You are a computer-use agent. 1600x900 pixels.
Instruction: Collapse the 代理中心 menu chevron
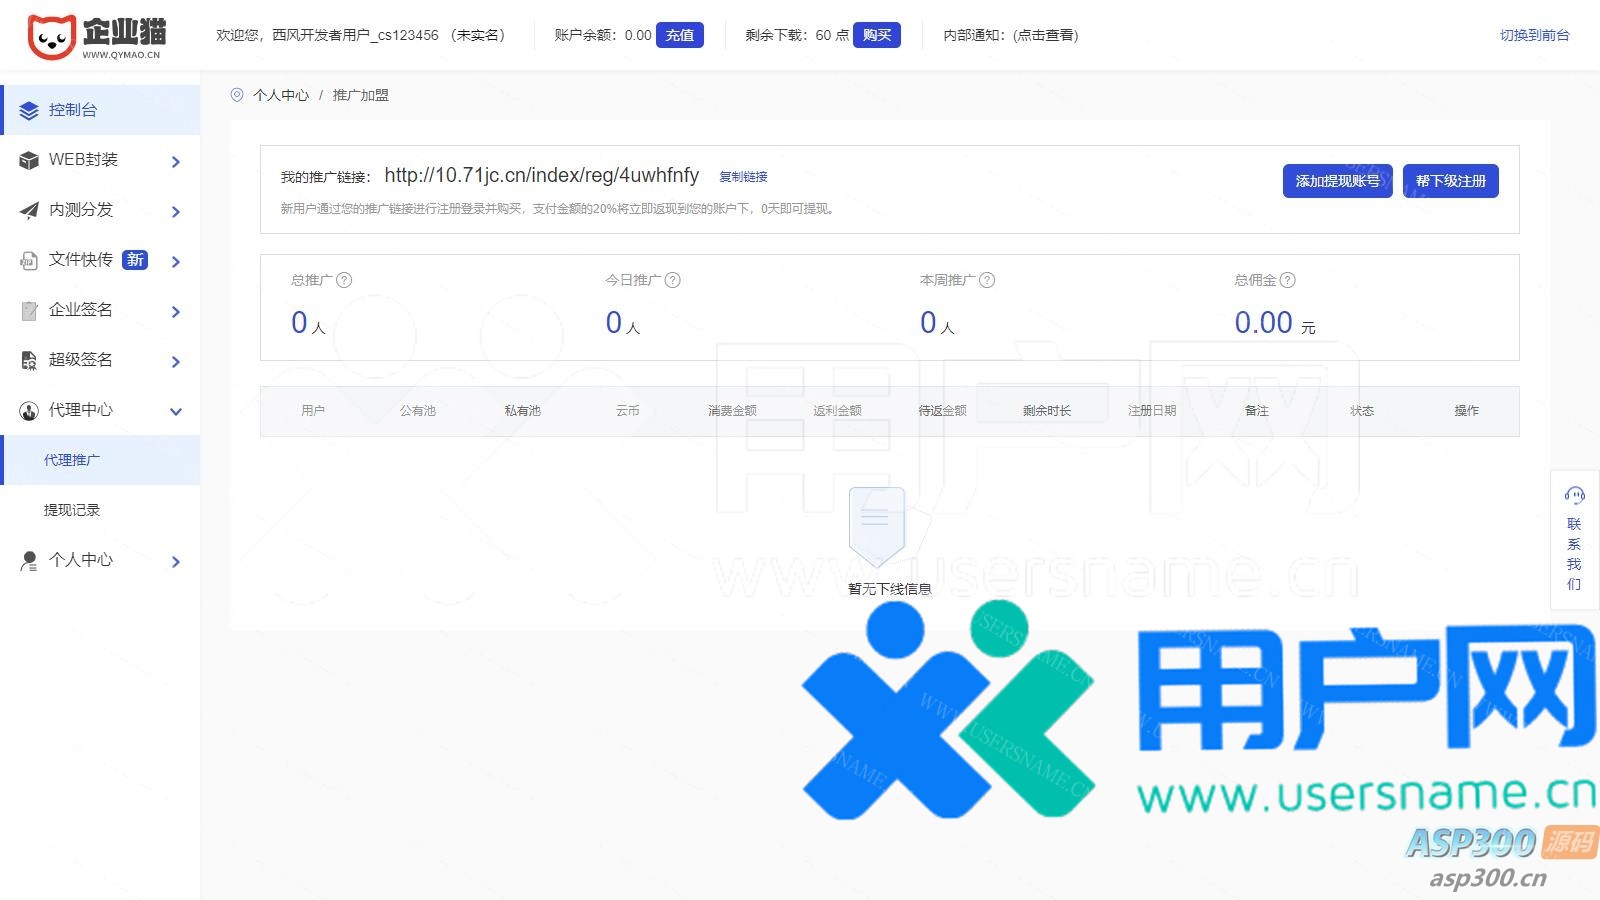click(176, 411)
